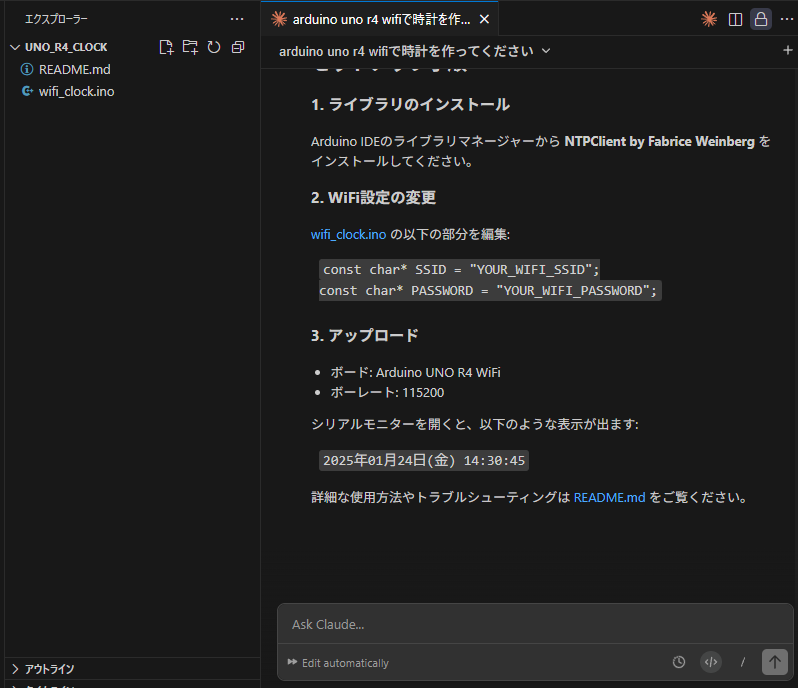798x688 pixels.
Task: Click the sample date time output text
Action: [x=423, y=461]
